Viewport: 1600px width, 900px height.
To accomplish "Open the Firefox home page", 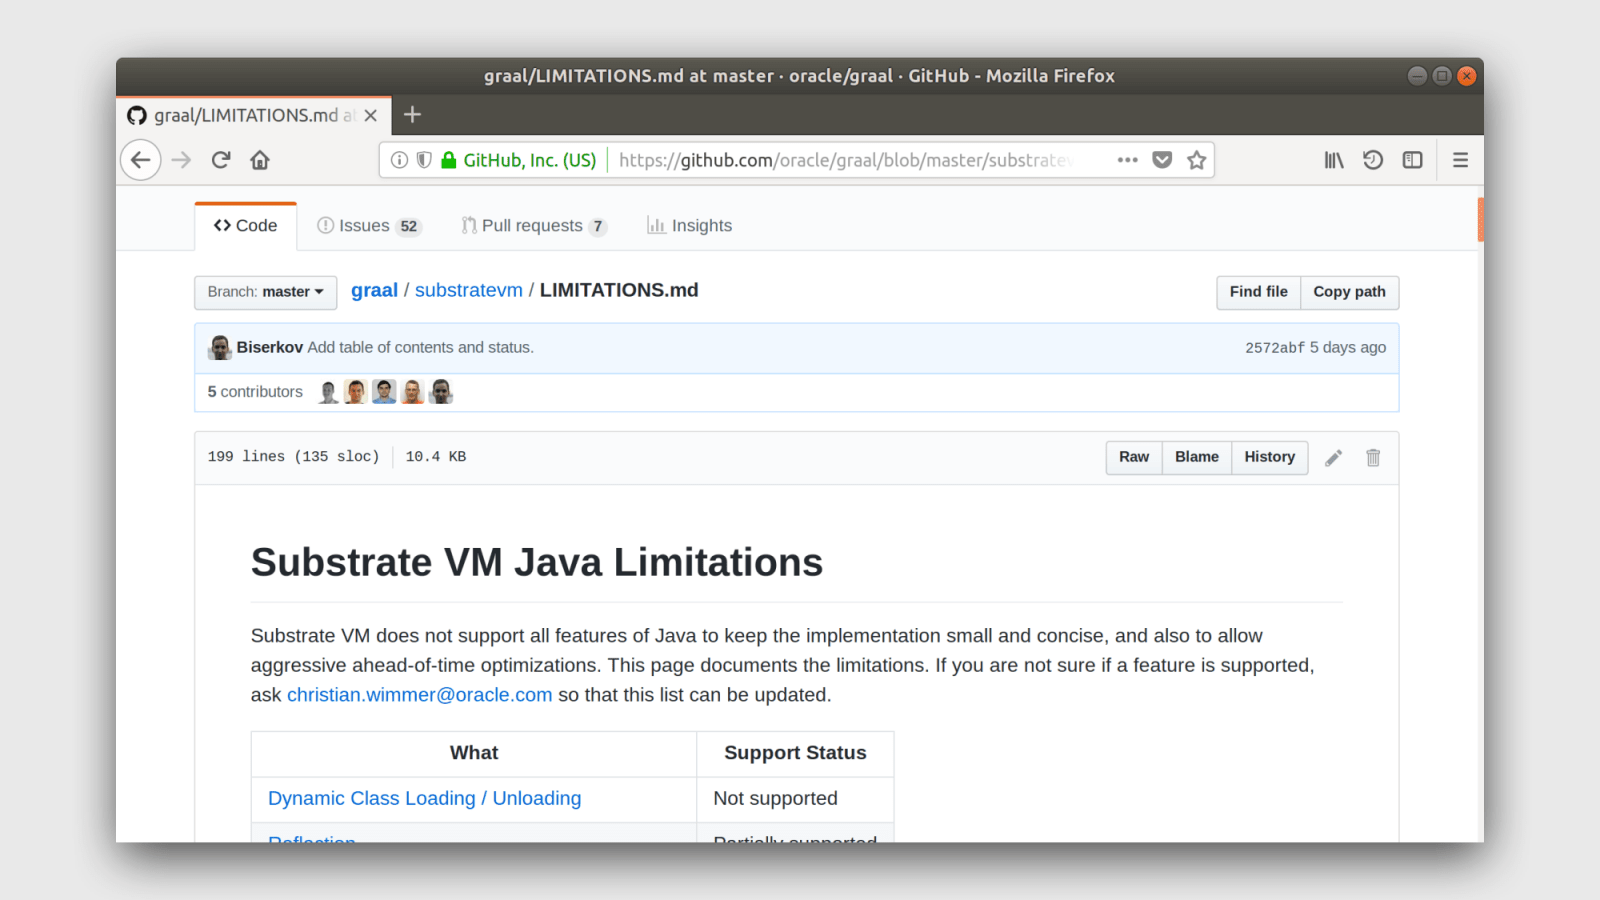I will 260,160.
